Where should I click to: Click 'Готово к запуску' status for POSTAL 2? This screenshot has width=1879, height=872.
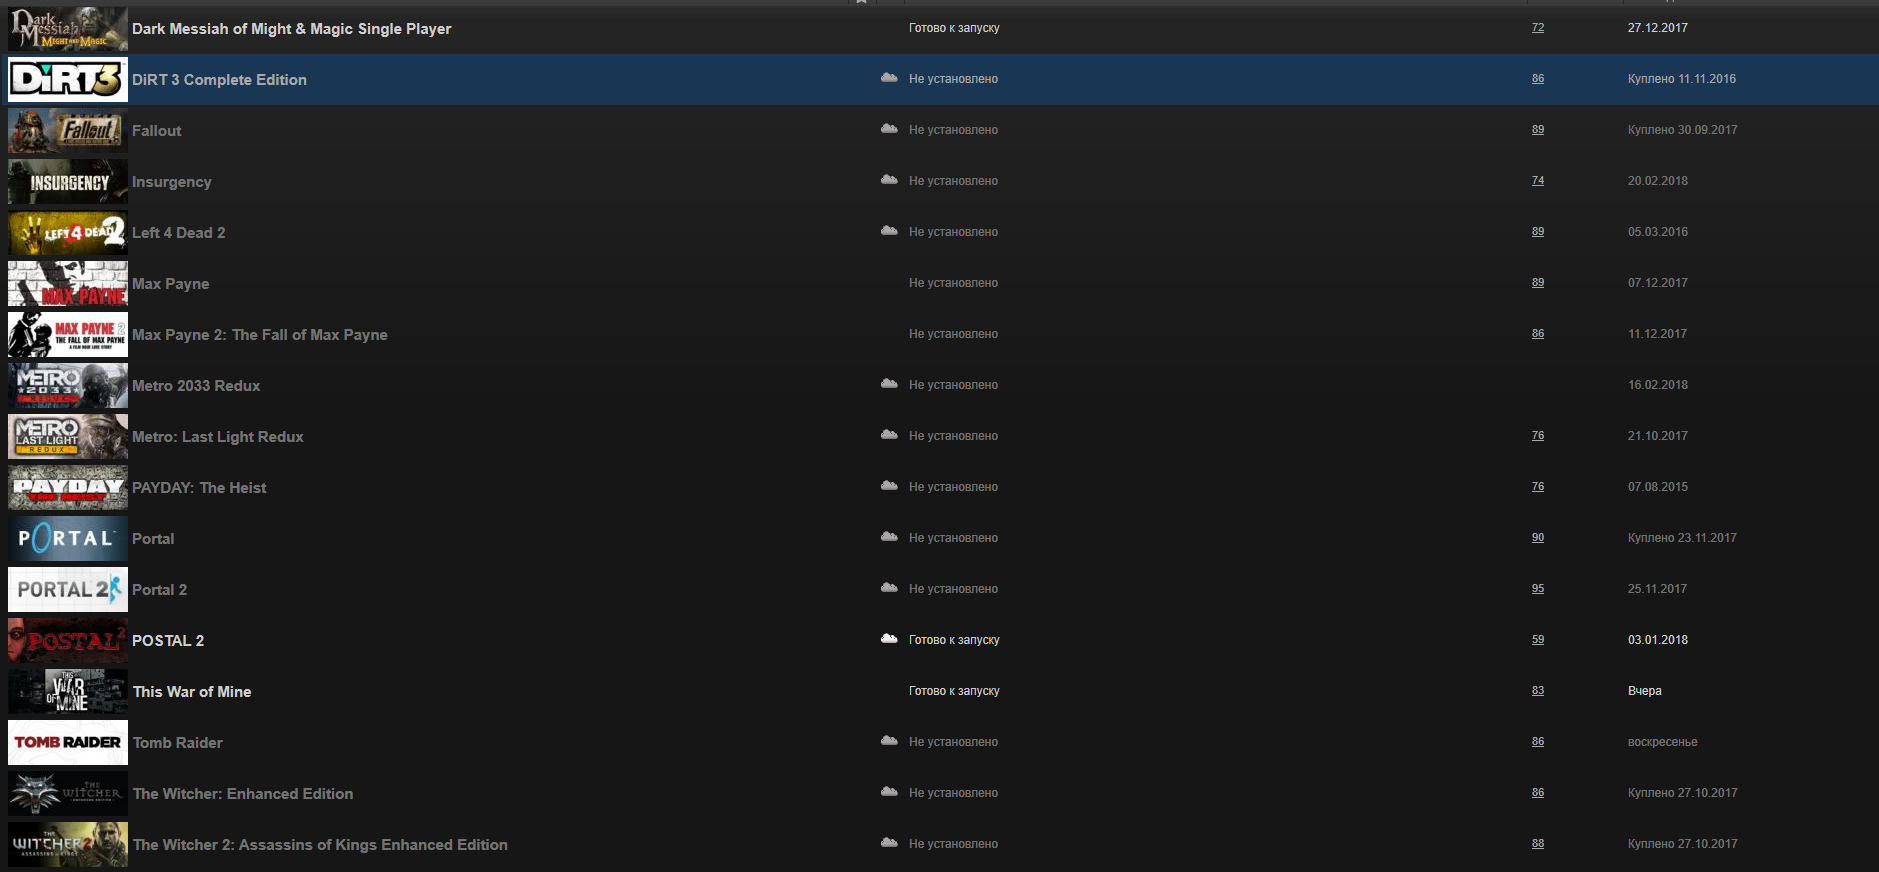(954, 640)
